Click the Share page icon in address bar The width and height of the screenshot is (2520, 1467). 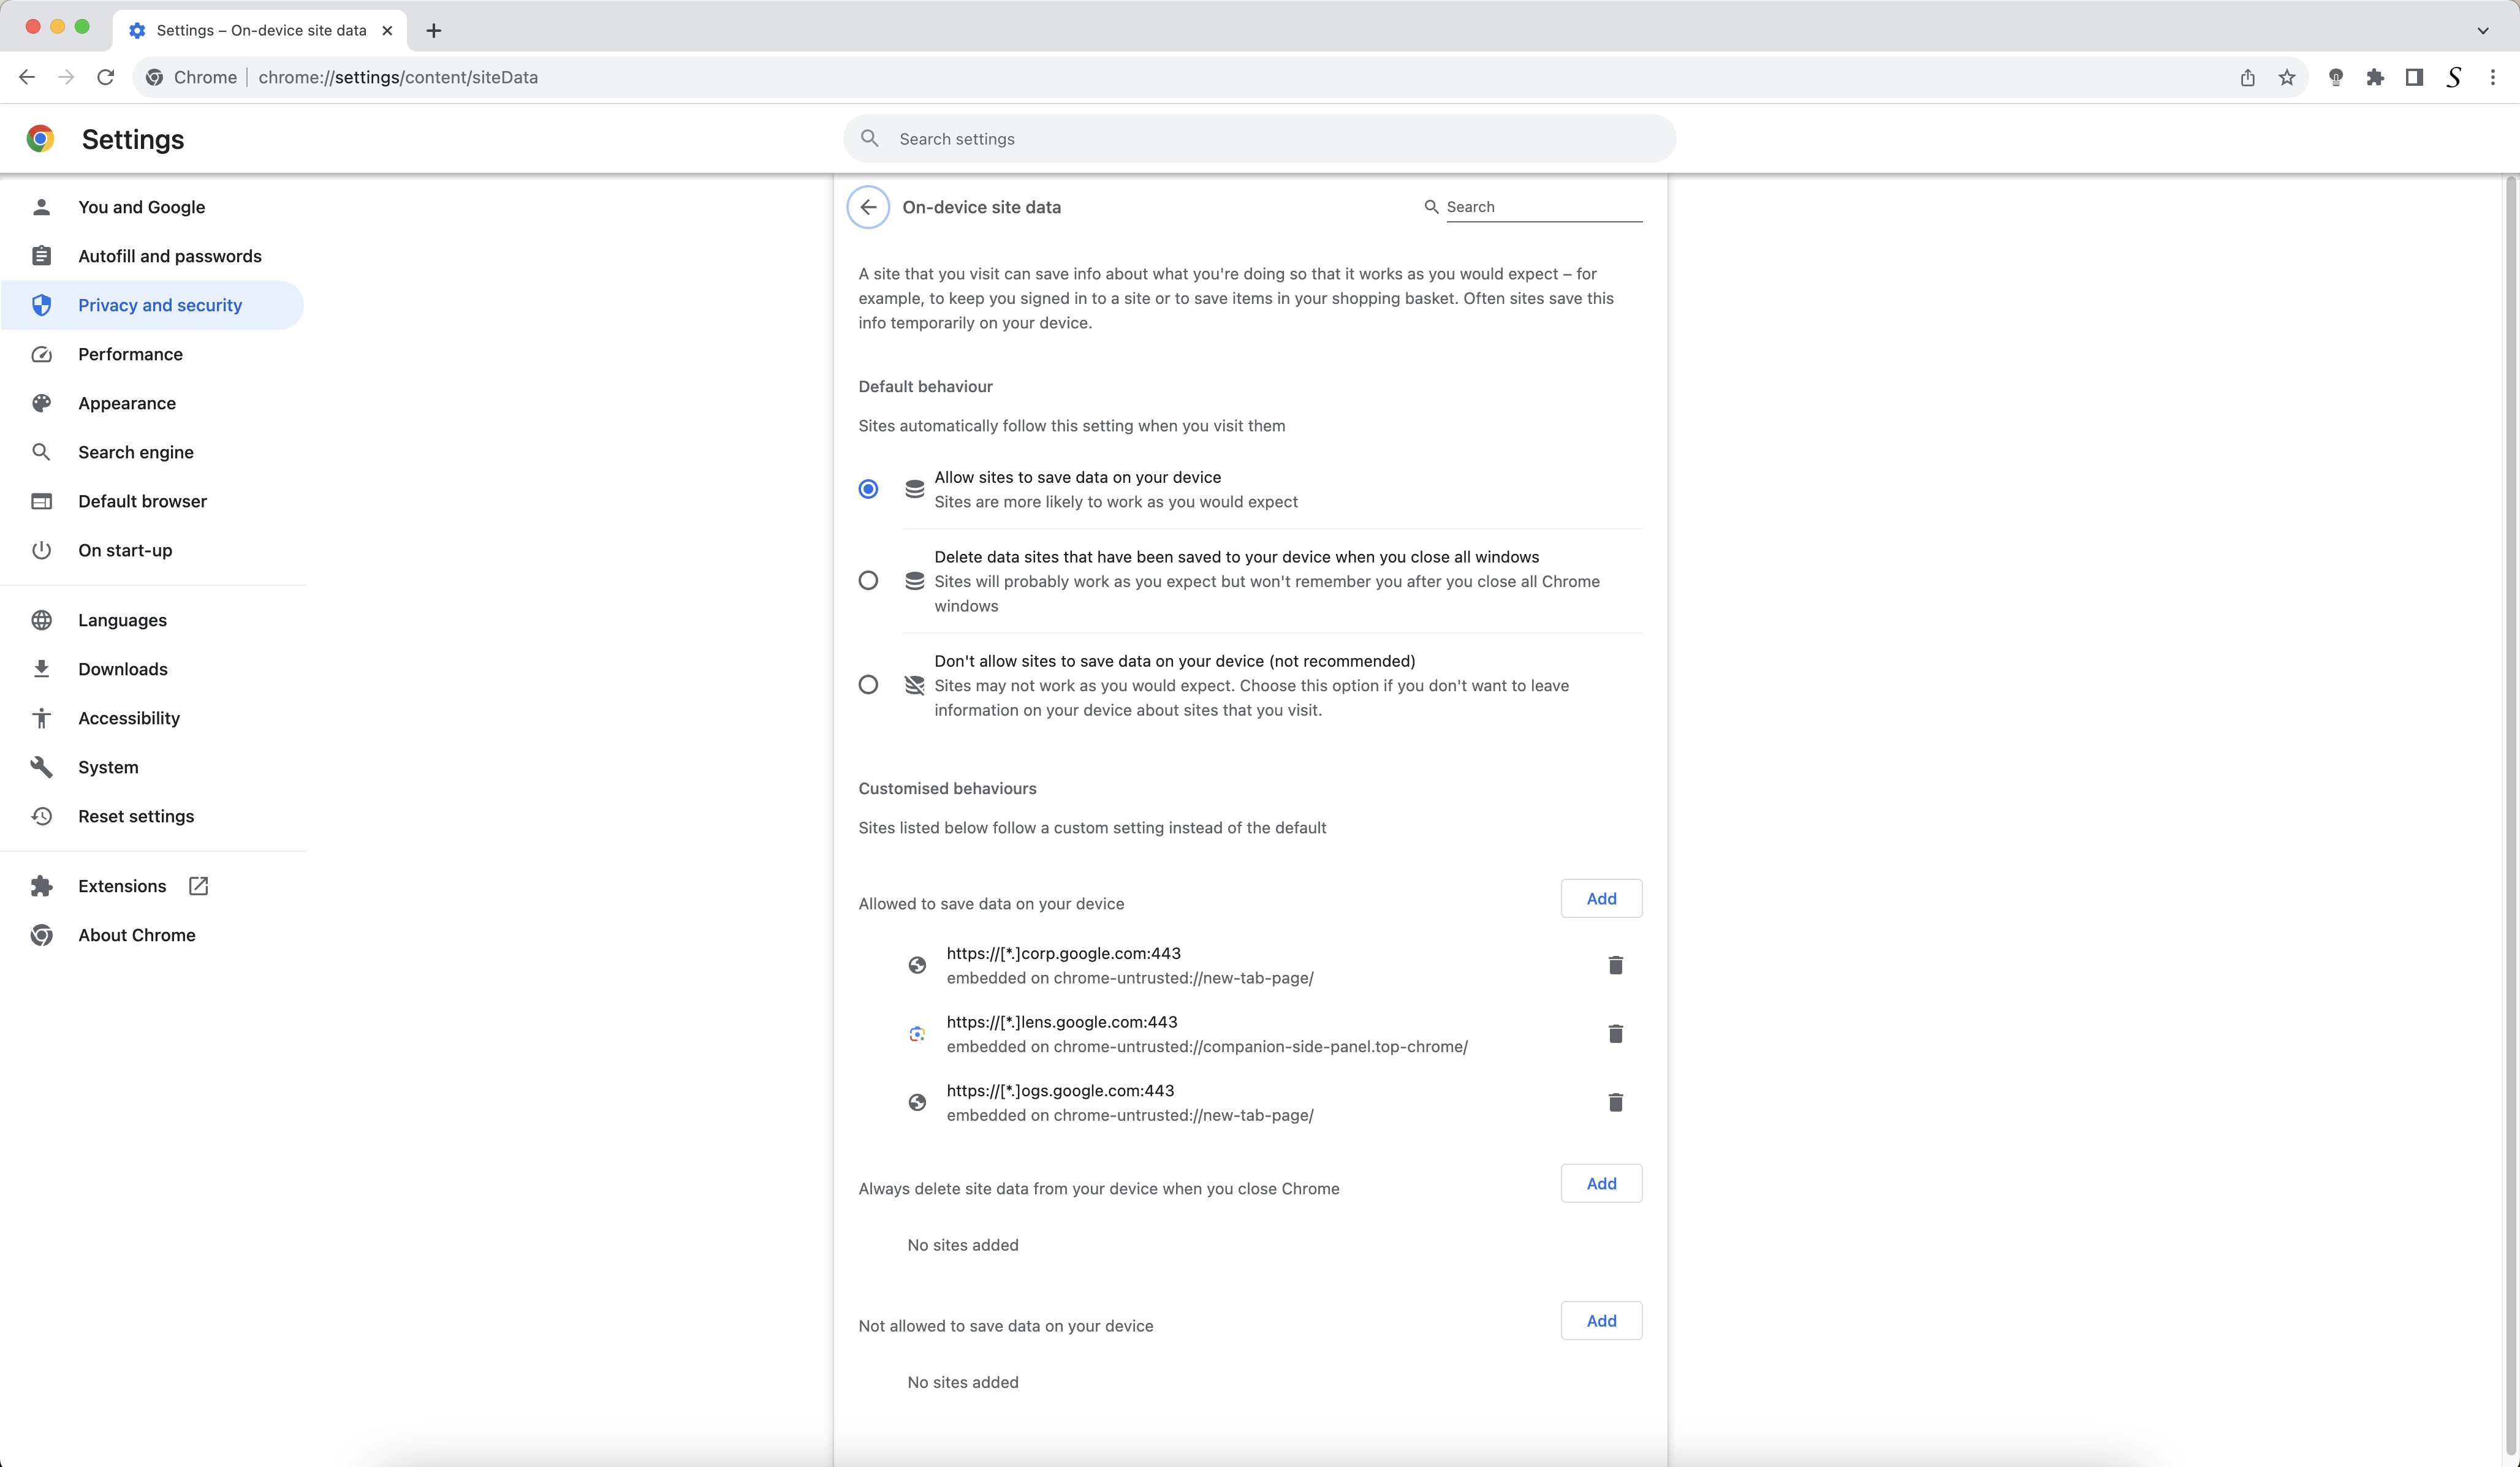click(x=2248, y=78)
